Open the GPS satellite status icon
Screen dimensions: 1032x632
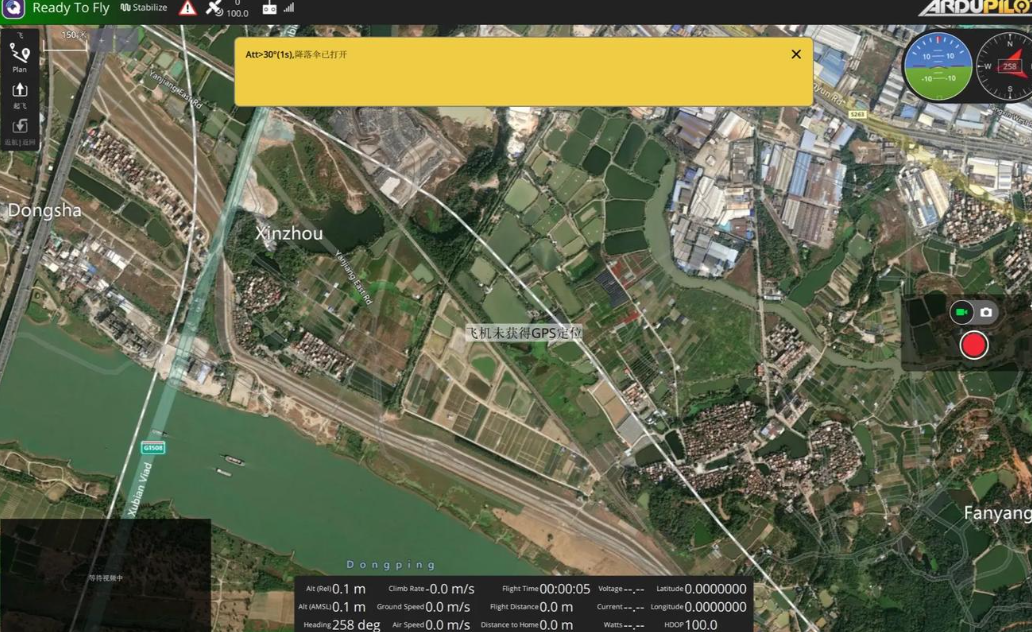tap(215, 8)
